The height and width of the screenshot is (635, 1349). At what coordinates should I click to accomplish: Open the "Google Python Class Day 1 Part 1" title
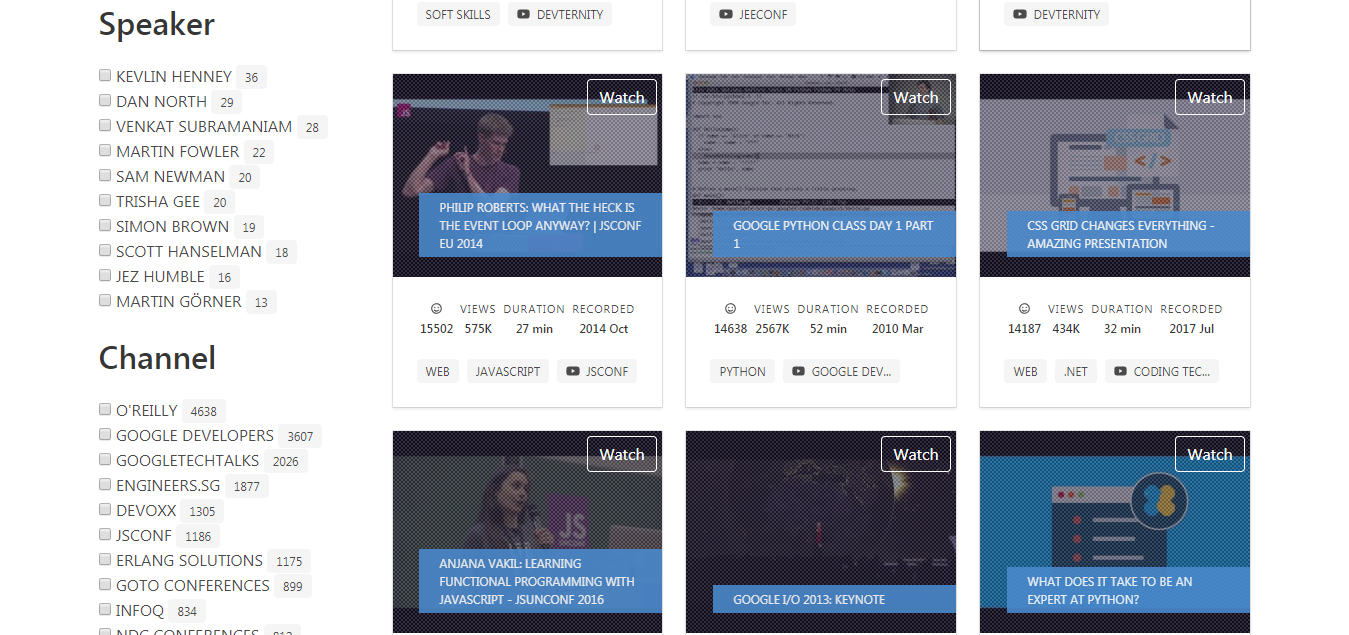click(x=833, y=234)
